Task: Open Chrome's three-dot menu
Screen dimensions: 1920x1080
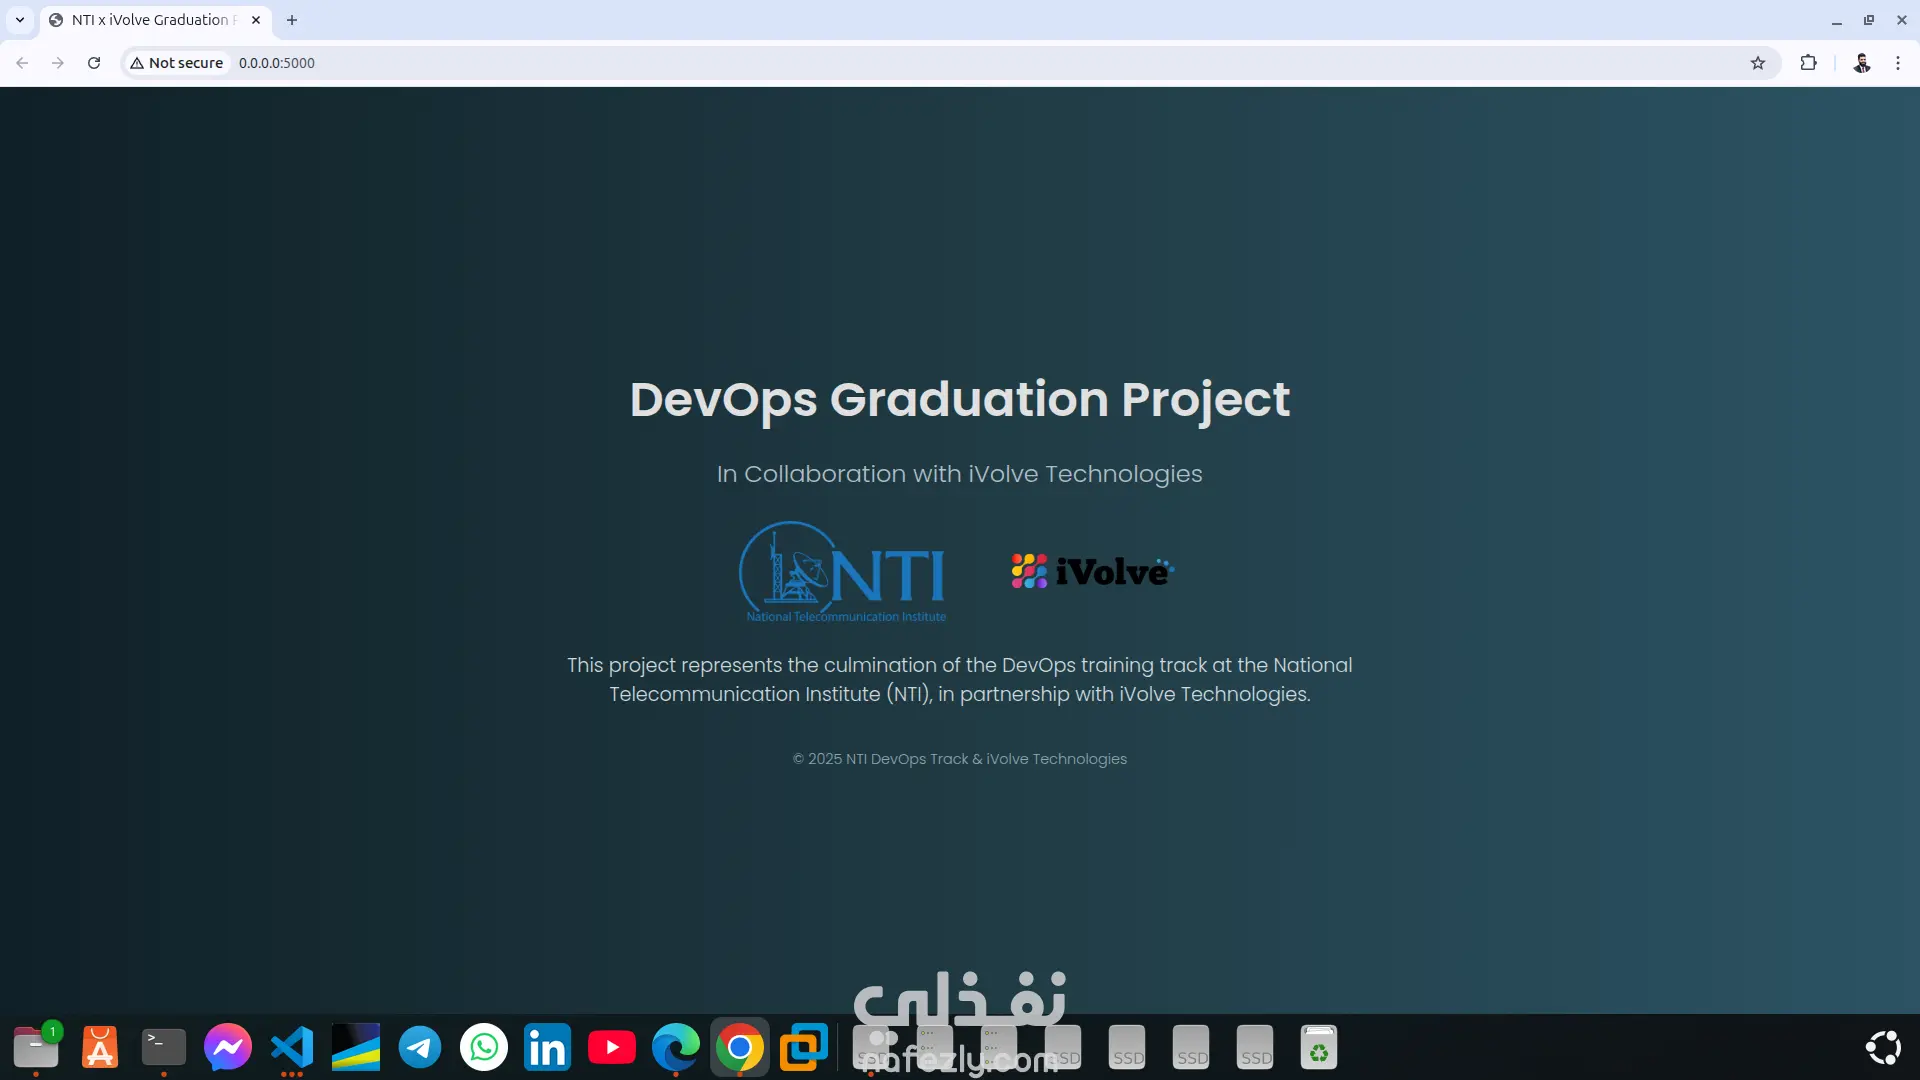Action: pyautogui.click(x=1898, y=63)
